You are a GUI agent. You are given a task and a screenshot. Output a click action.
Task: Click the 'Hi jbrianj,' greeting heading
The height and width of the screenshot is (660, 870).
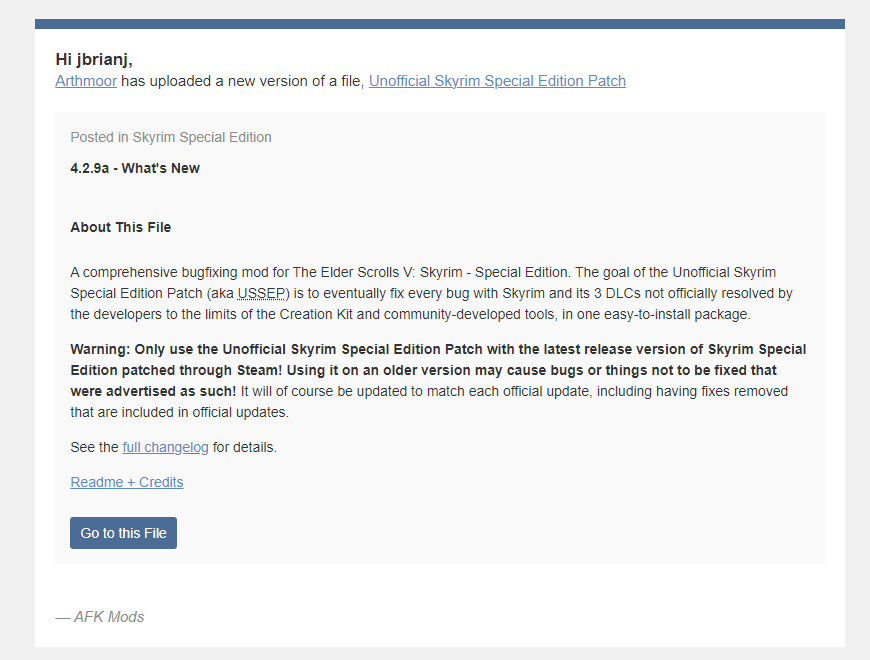point(94,59)
